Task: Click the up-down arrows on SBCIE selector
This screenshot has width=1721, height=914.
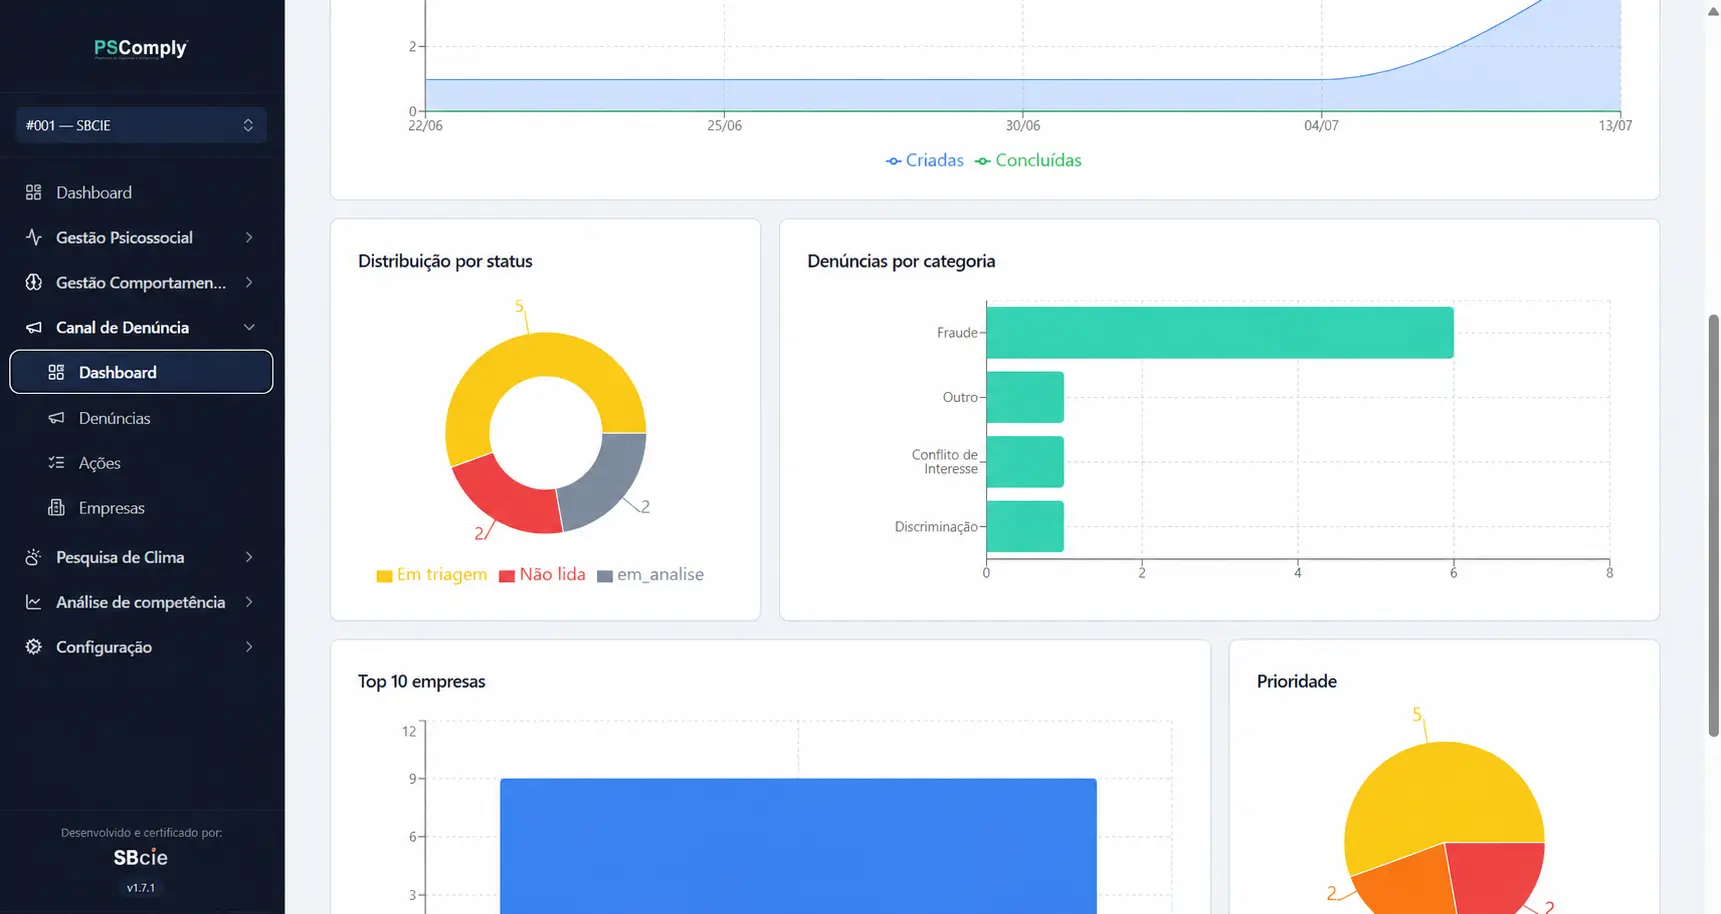Action: tap(248, 125)
